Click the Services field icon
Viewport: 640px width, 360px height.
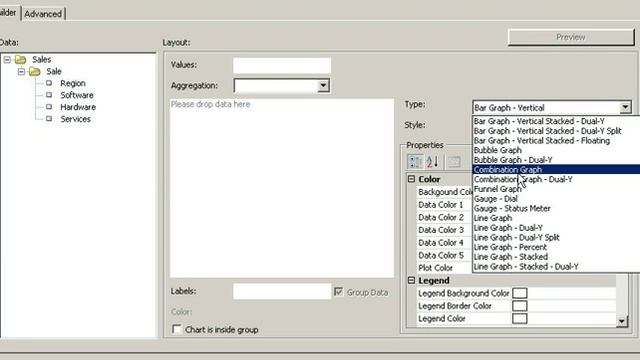(49, 118)
